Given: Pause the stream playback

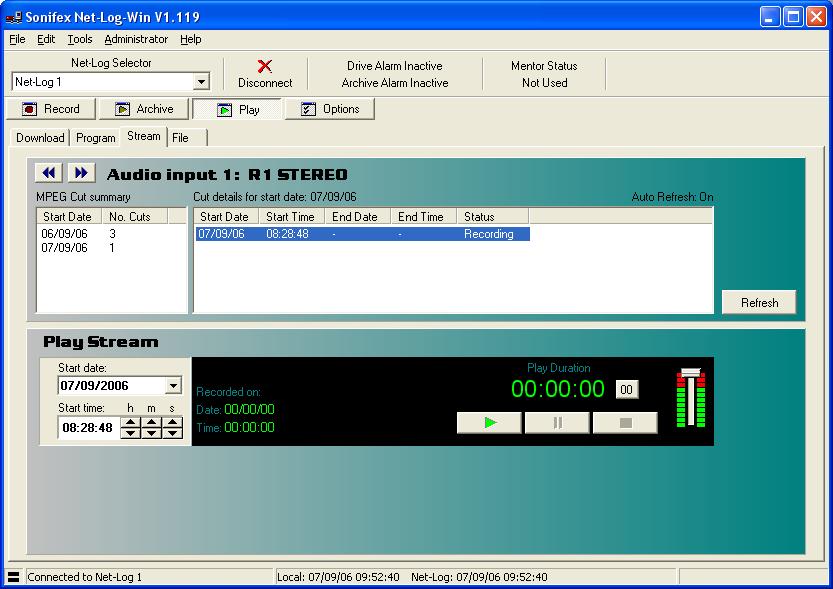Looking at the screenshot, I should 557,423.
